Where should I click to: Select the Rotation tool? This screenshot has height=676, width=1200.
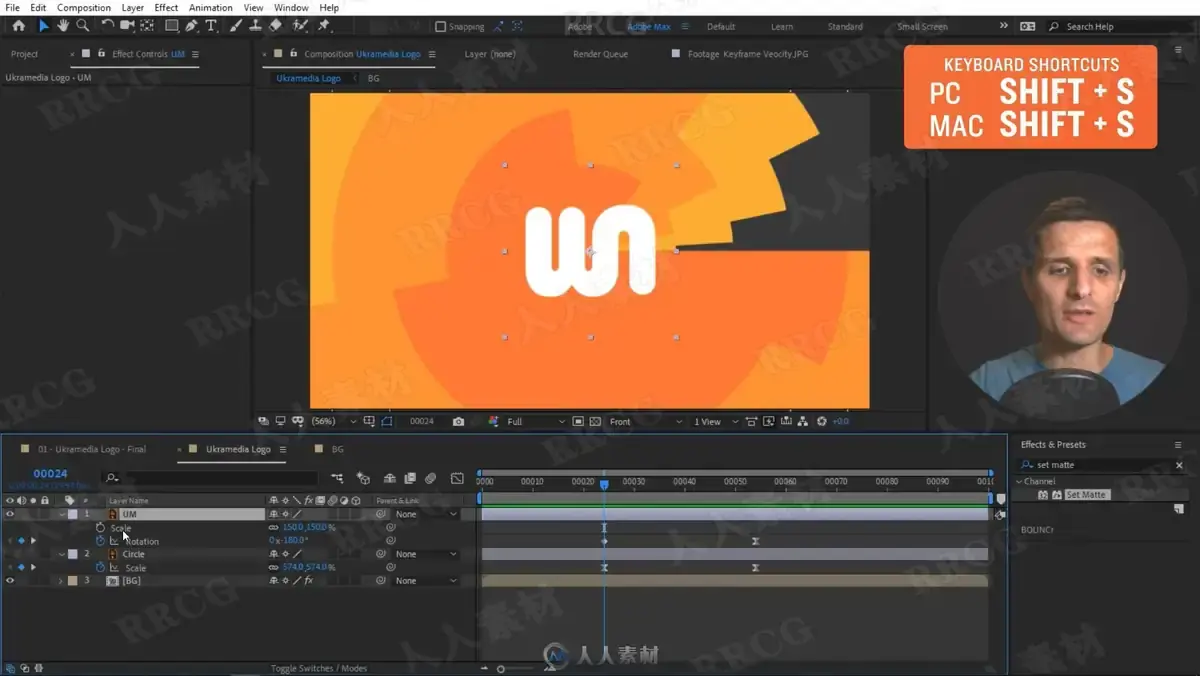pyautogui.click(x=107, y=26)
